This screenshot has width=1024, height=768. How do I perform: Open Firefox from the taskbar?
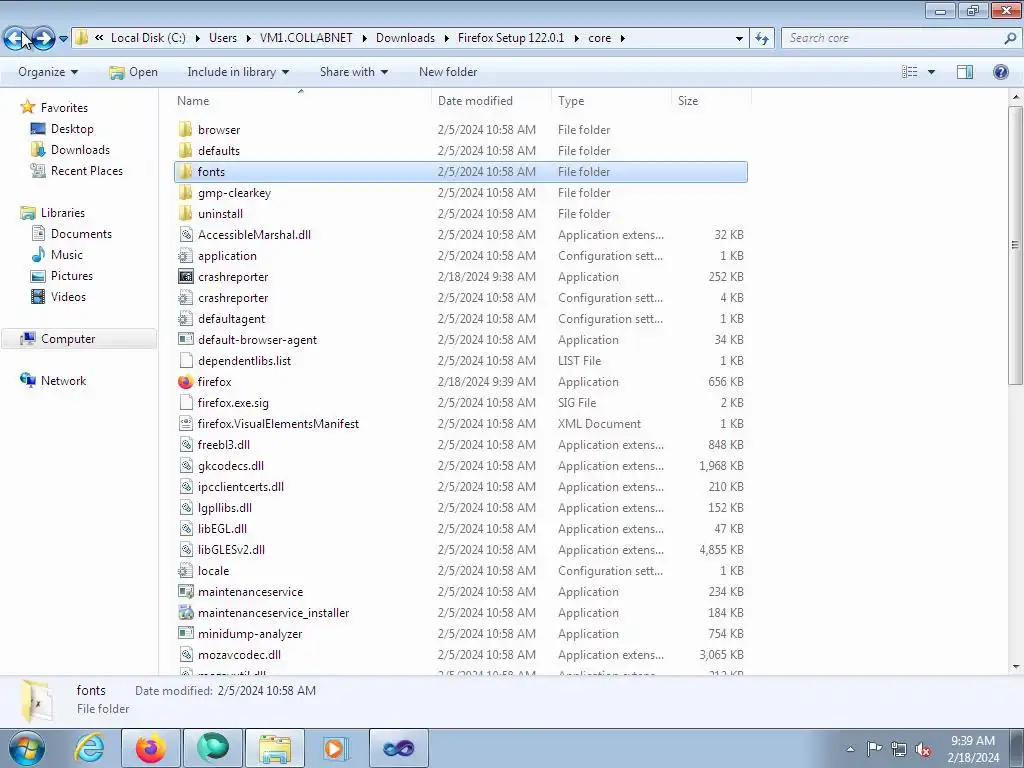click(151, 748)
